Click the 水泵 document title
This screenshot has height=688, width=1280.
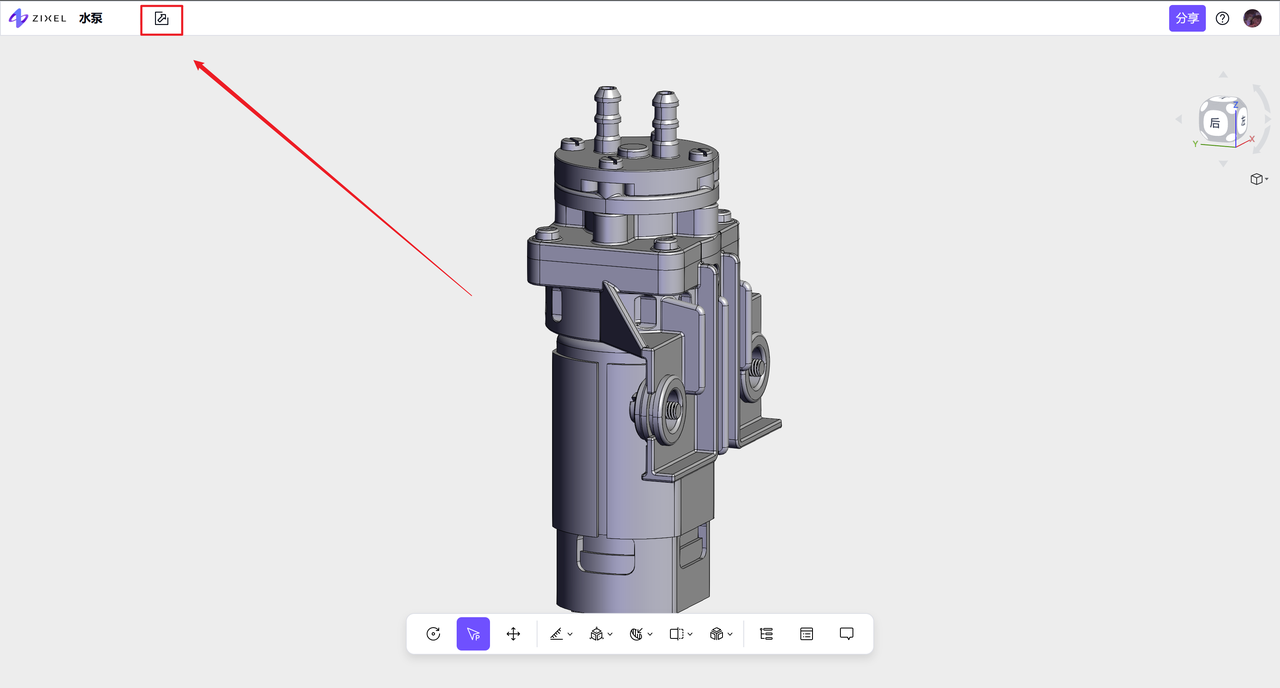pos(90,19)
